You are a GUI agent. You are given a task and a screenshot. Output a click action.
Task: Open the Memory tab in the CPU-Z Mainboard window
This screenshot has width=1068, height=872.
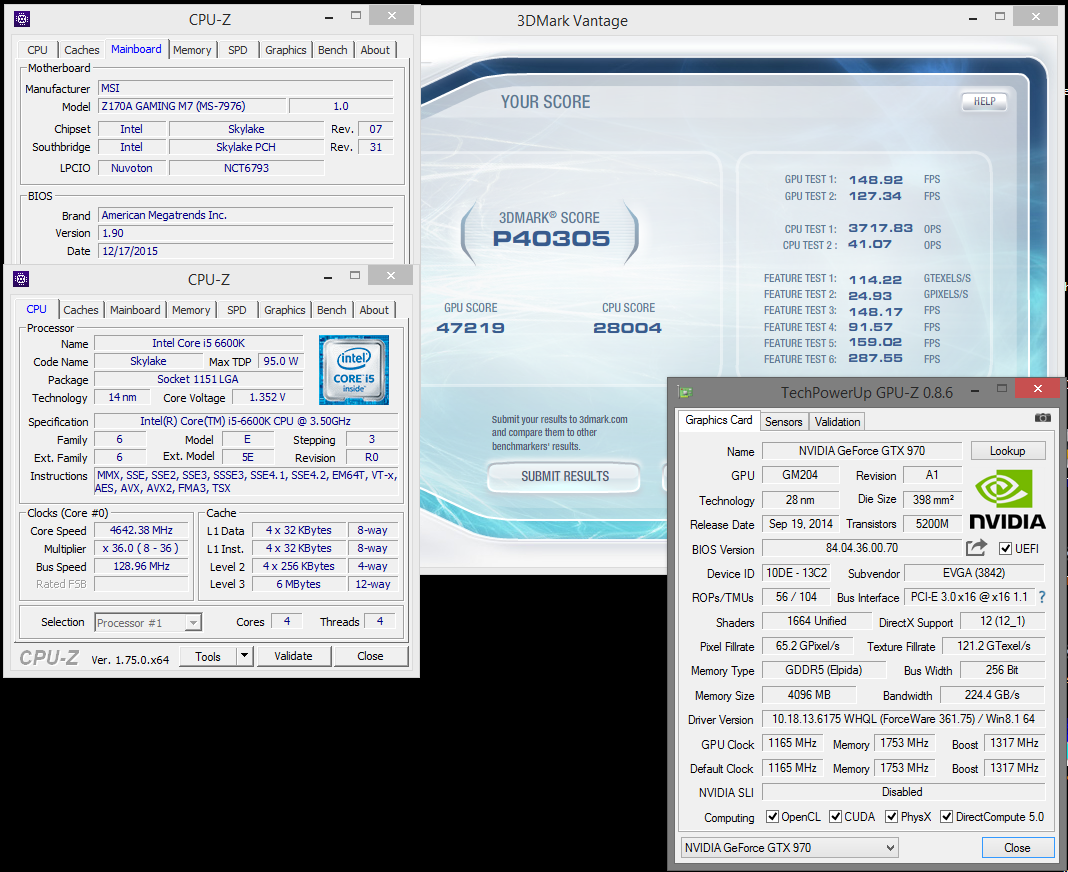pos(192,50)
